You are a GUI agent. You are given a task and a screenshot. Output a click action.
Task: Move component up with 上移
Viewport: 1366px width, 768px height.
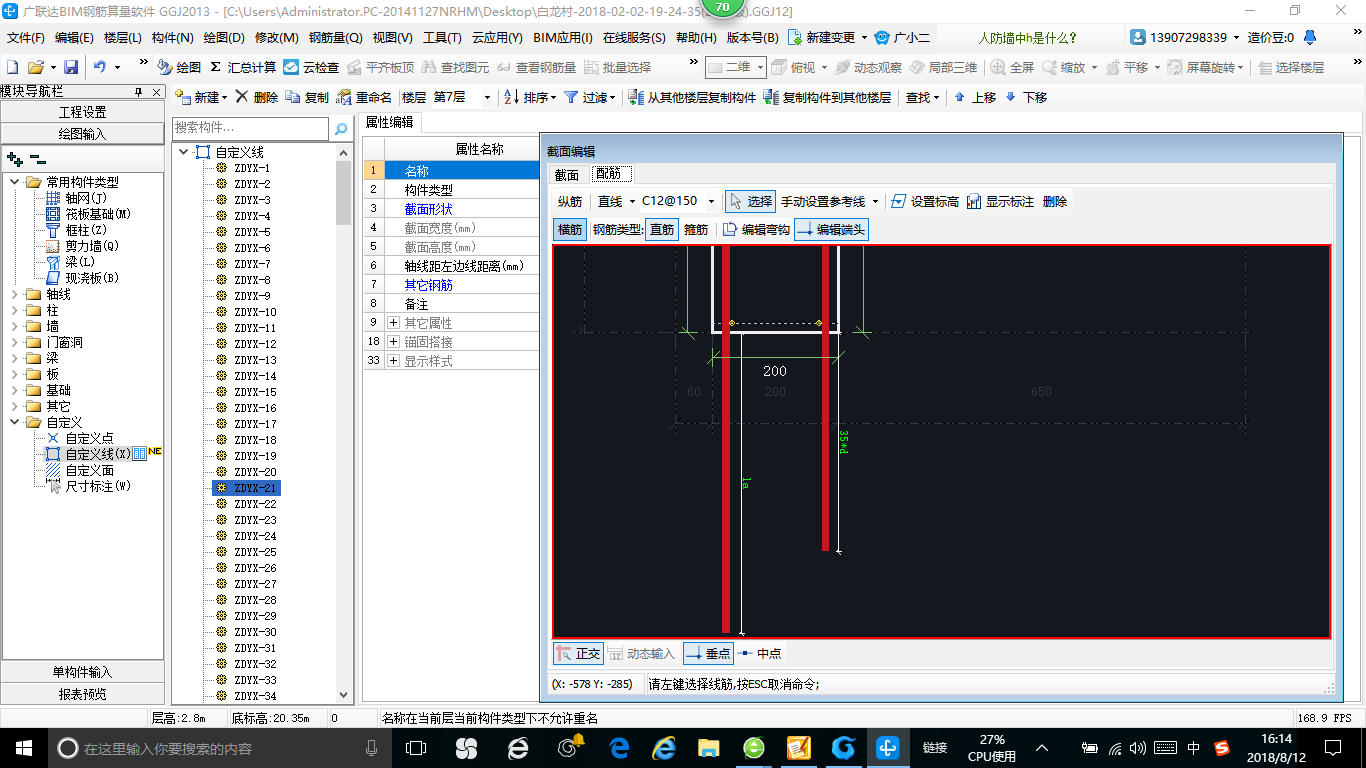975,97
